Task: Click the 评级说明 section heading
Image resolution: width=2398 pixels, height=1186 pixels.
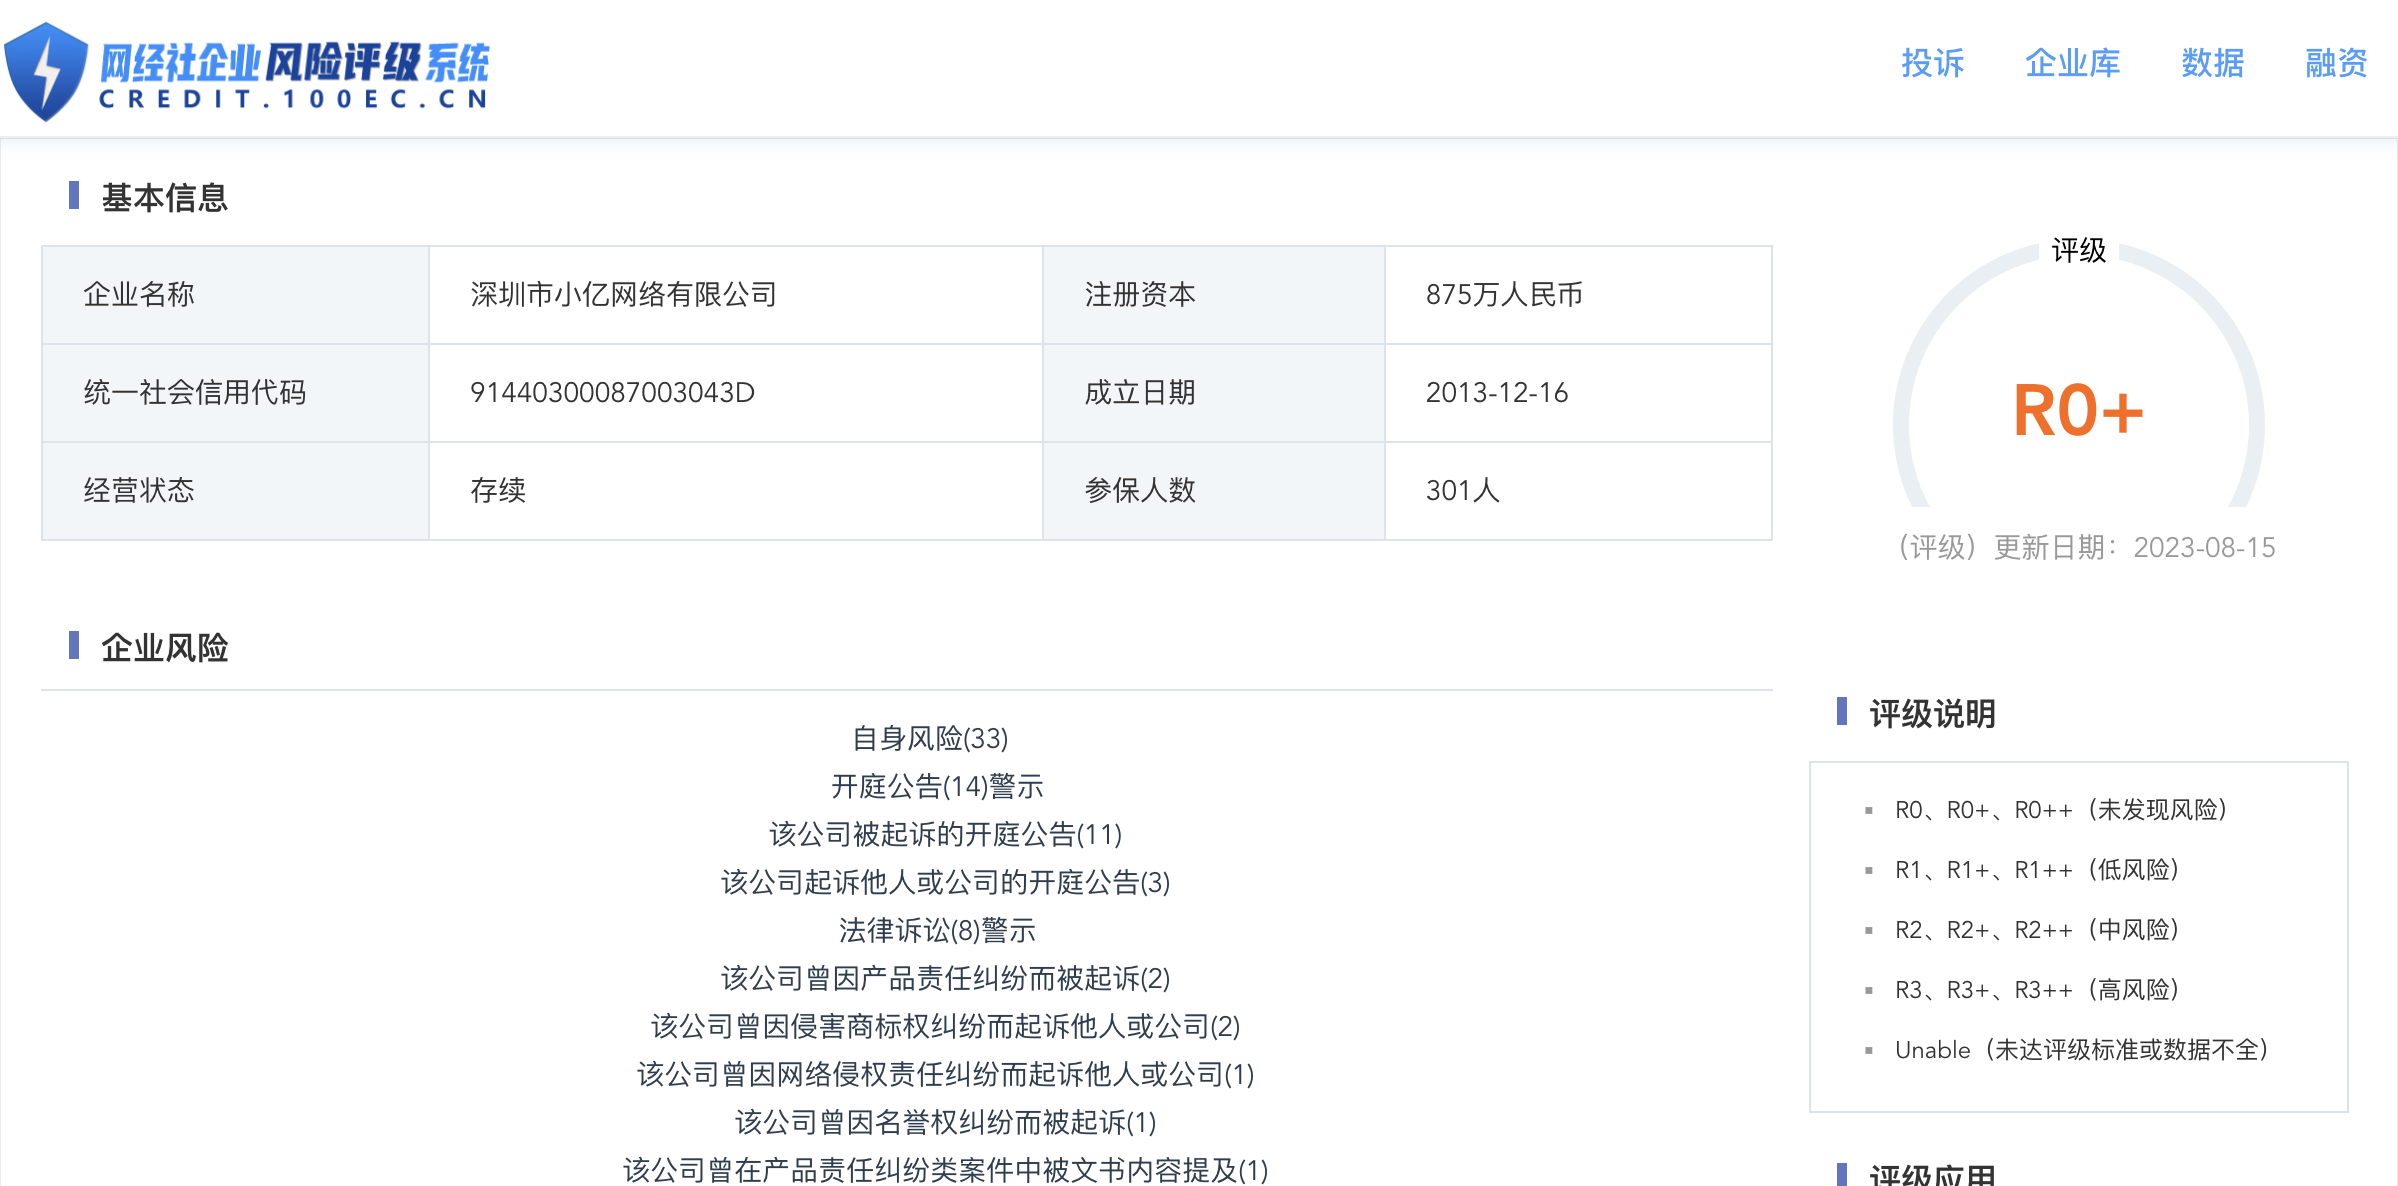Action: click(x=1932, y=713)
